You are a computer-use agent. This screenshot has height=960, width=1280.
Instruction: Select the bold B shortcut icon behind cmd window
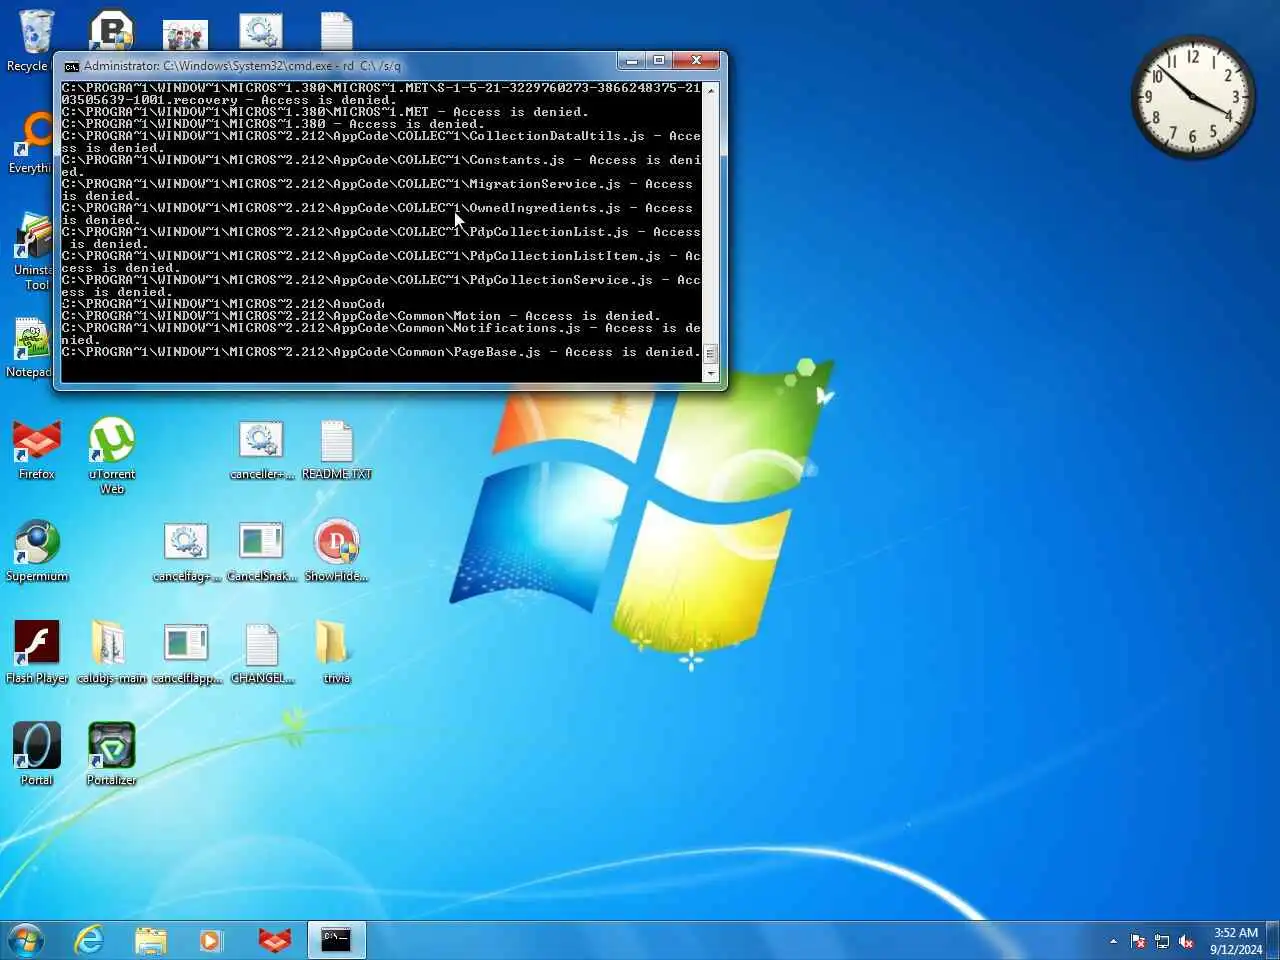pos(111,30)
